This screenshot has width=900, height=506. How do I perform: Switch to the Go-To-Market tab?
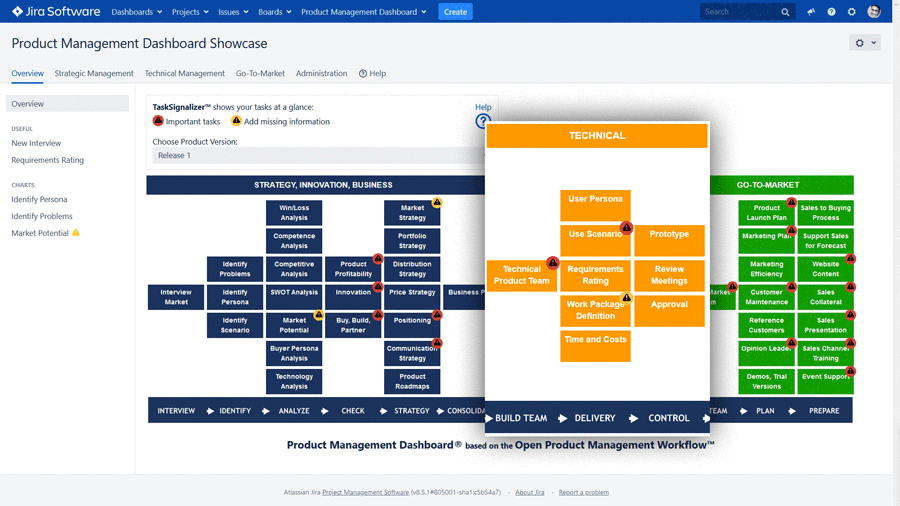click(x=260, y=73)
